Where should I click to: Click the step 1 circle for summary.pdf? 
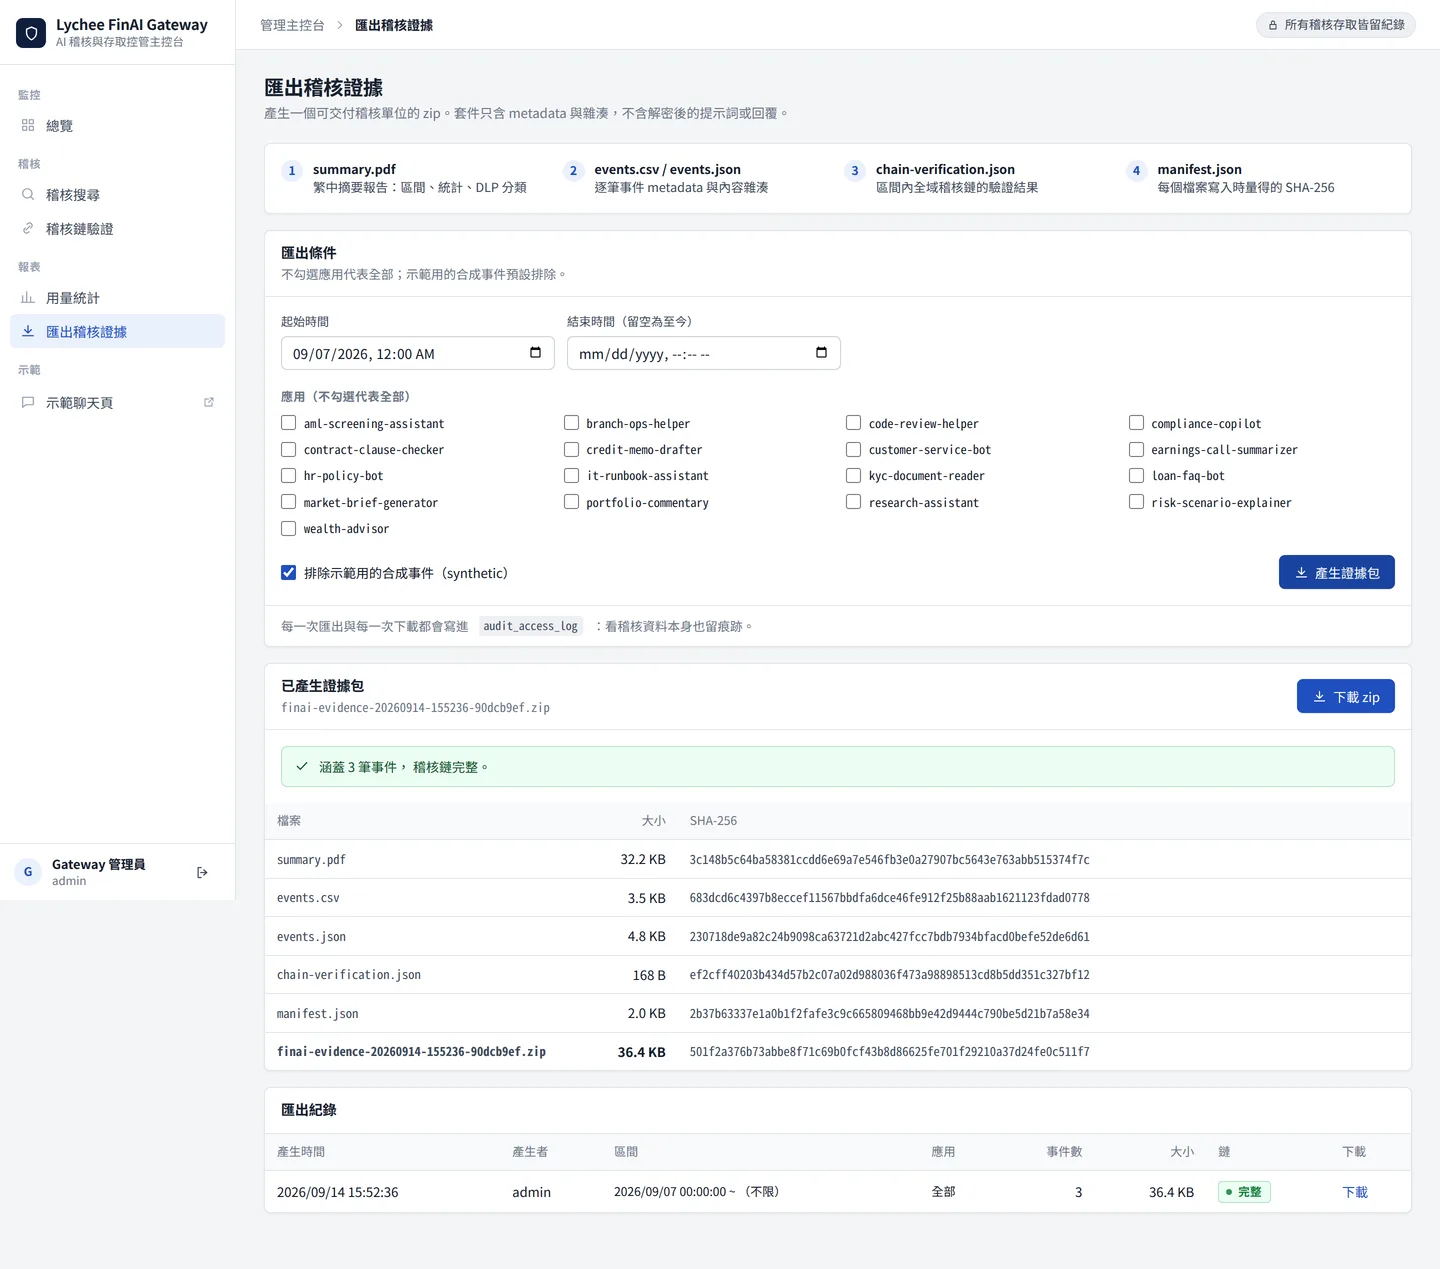[x=292, y=171]
